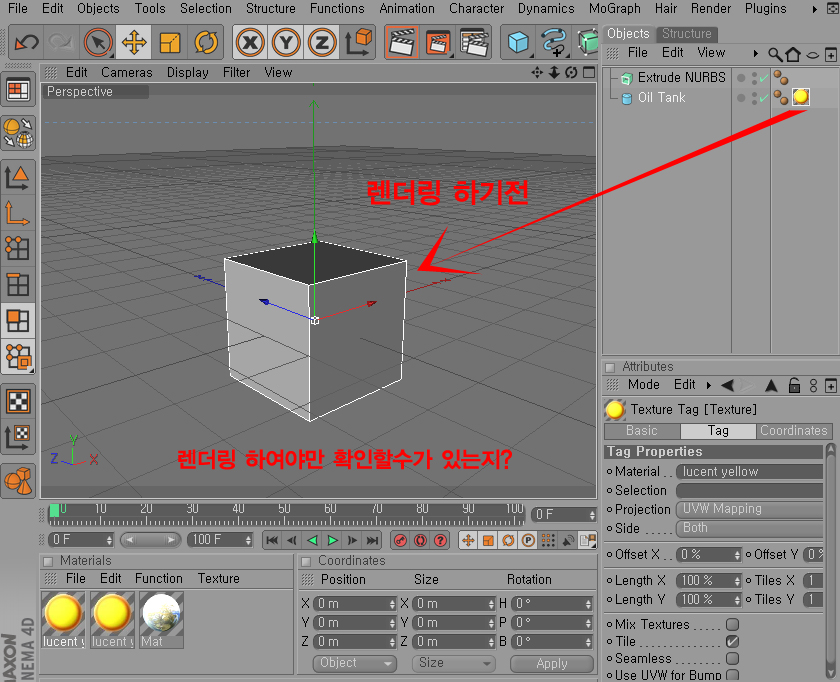
Task: Go to the end of animation
Action: click(x=372, y=541)
